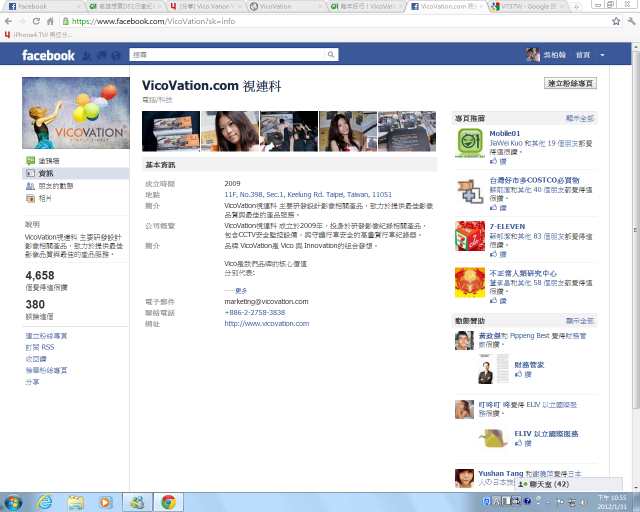This screenshot has height=512, width=640.
Task: Bookmark page with star icon
Action: click(x=616, y=21)
